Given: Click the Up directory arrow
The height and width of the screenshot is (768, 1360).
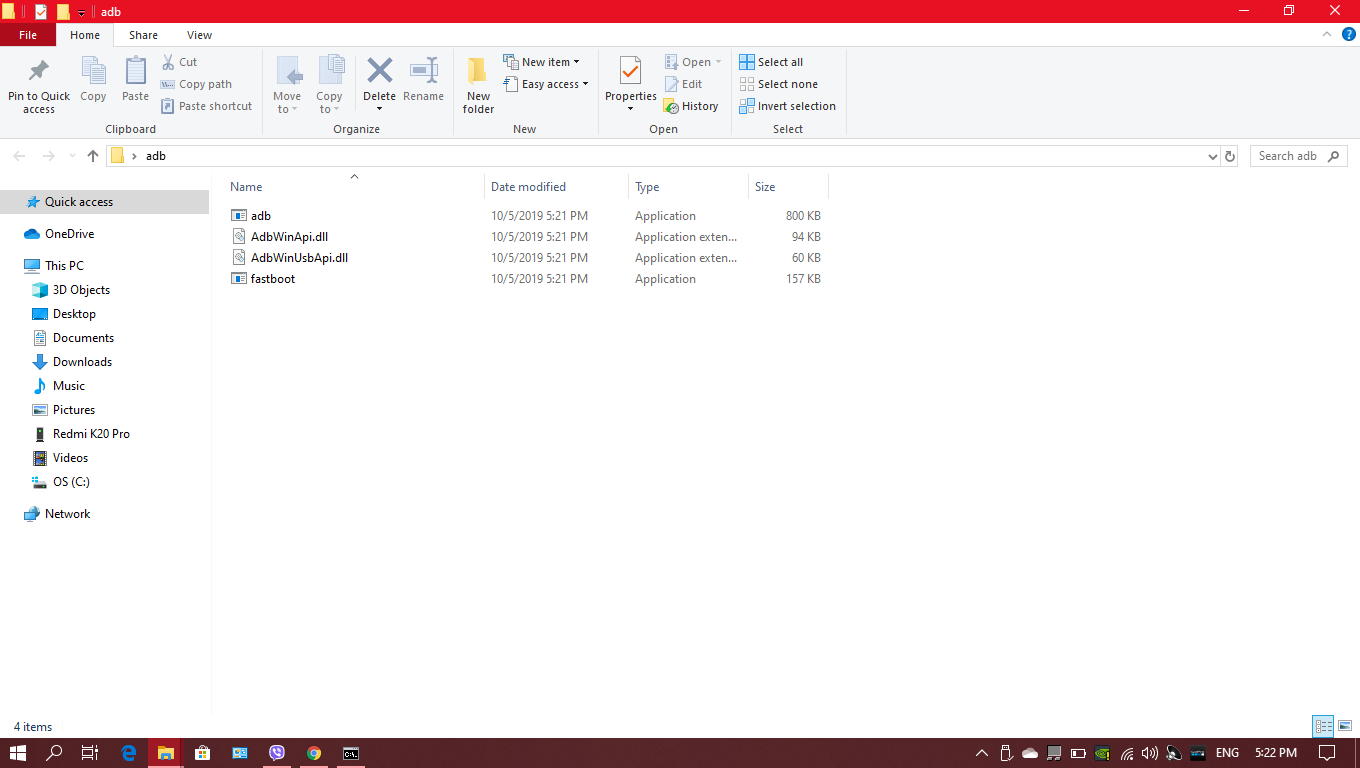Looking at the screenshot, I should pos(93,156).
